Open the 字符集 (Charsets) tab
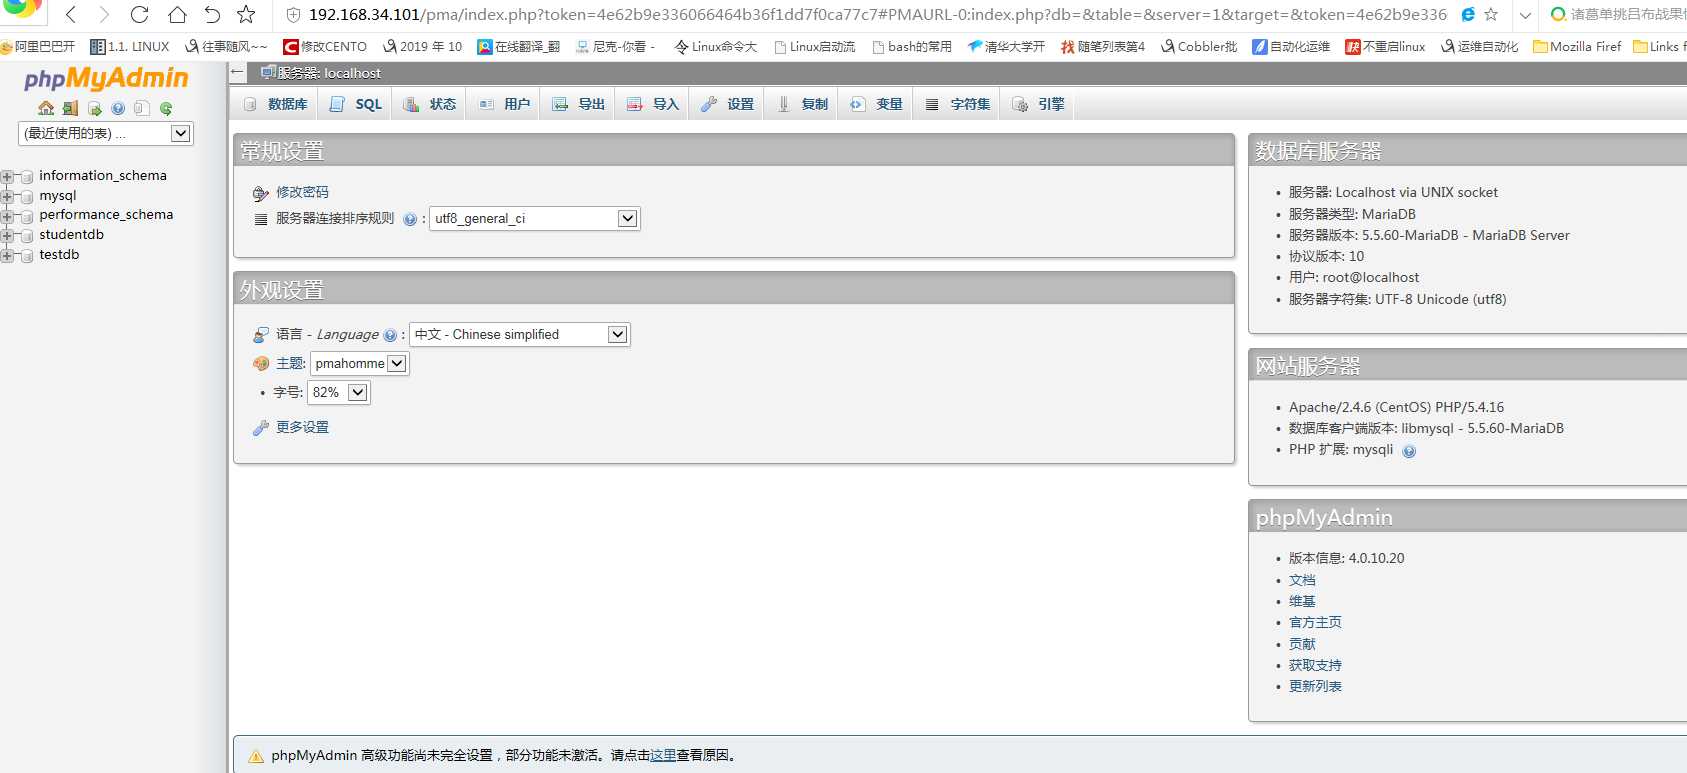1687x773 pixels. point(957,104)
